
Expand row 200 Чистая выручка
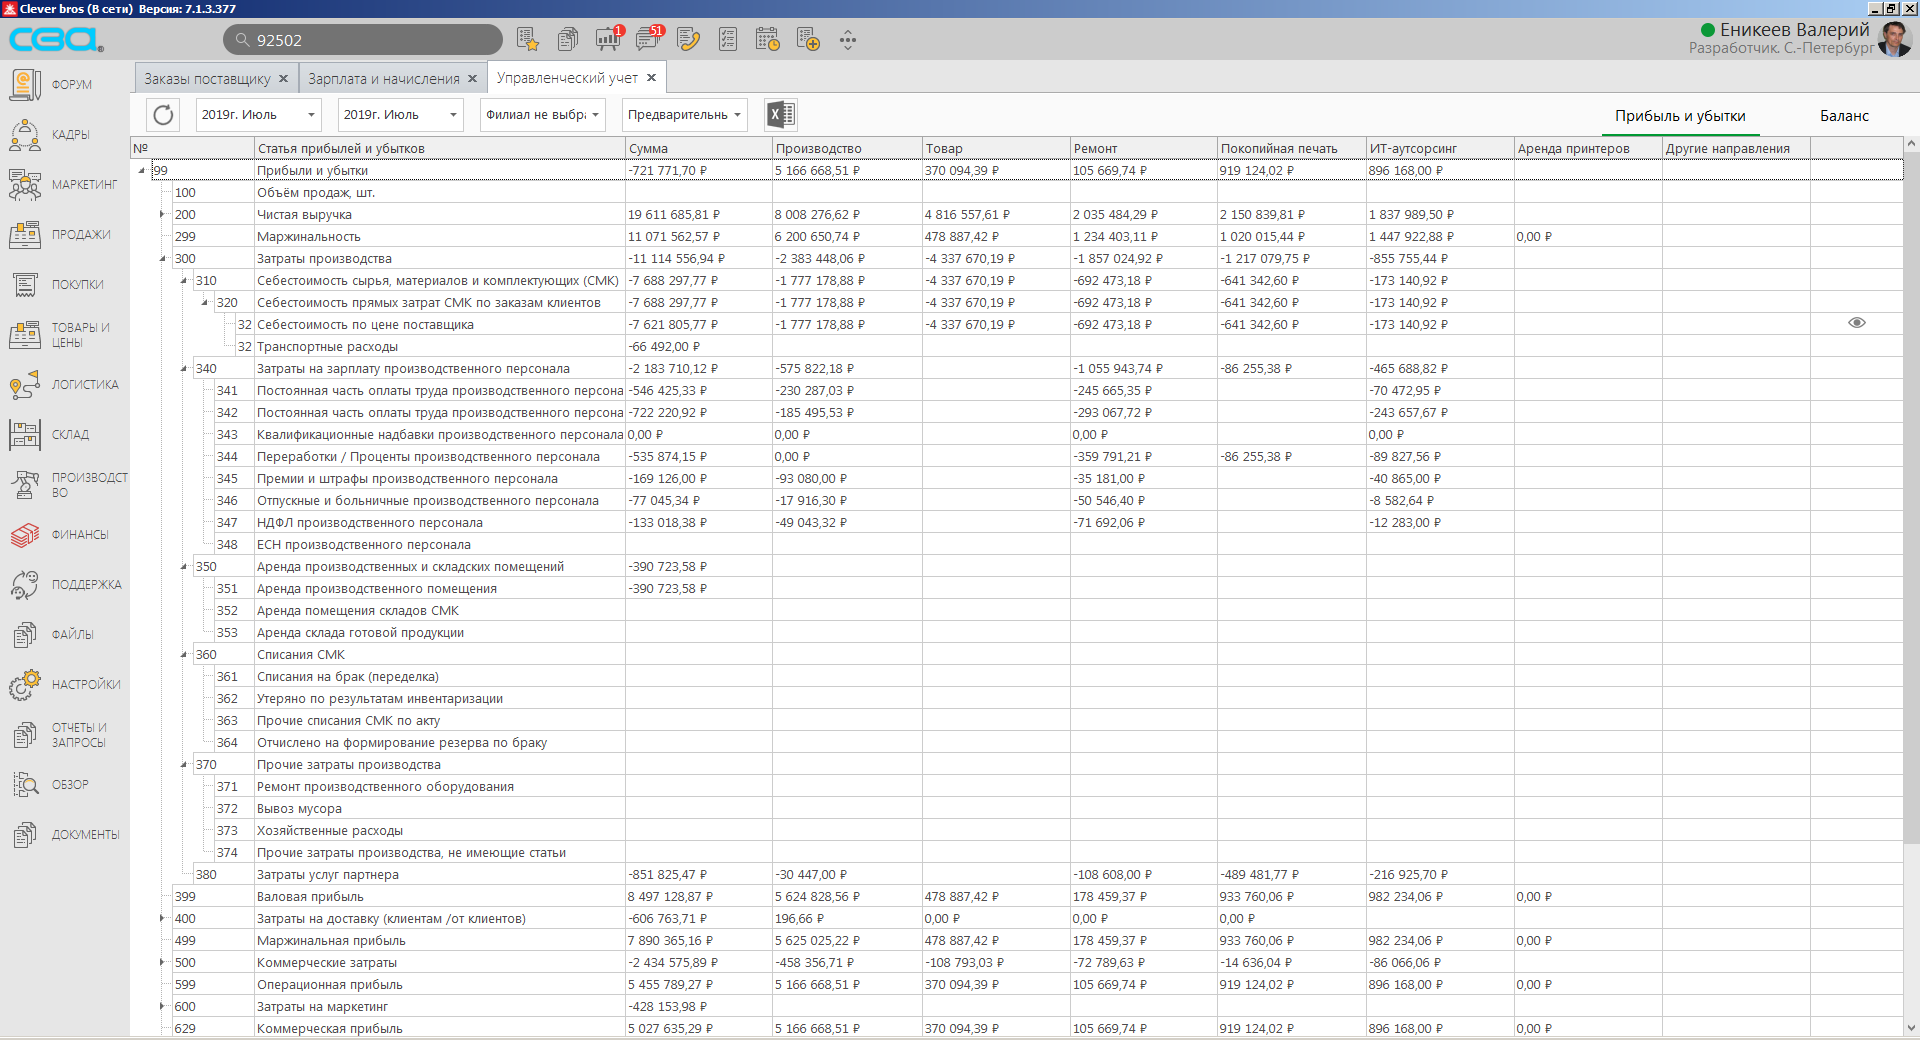coord(162,215)
